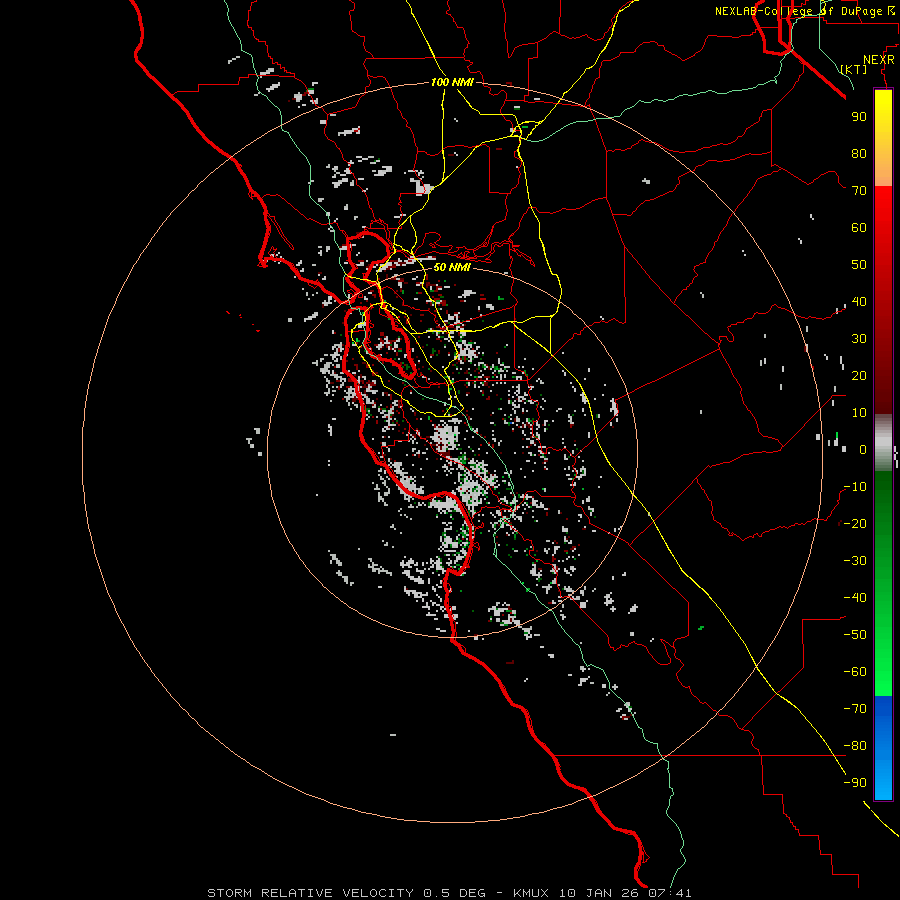Select the -10 value on the velocity scale
This screenshot has width=900, height=900.
pos(855,487)
